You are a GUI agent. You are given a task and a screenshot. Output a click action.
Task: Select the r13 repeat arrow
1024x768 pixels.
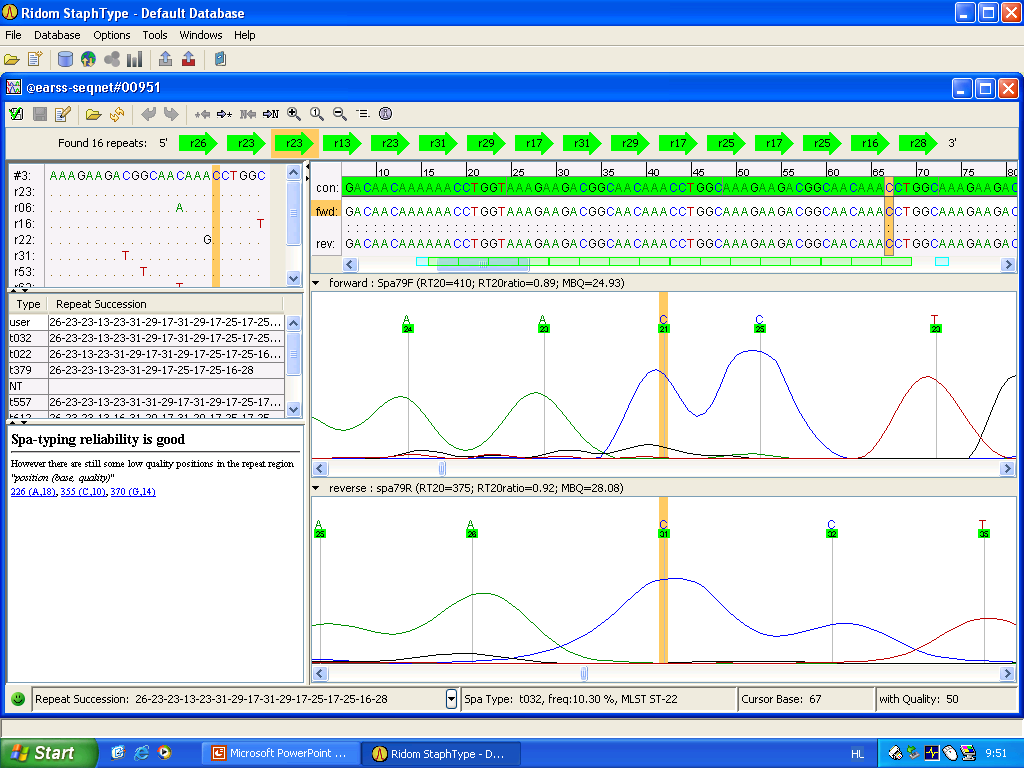coord(342,143)
